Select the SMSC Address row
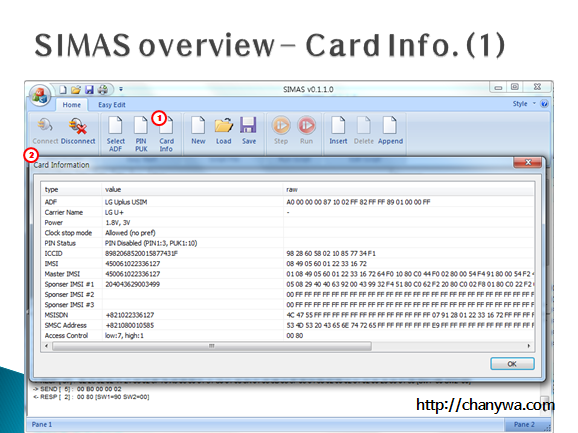The height and width of the screenshot is (433, 578). click(x=288, y=325)
